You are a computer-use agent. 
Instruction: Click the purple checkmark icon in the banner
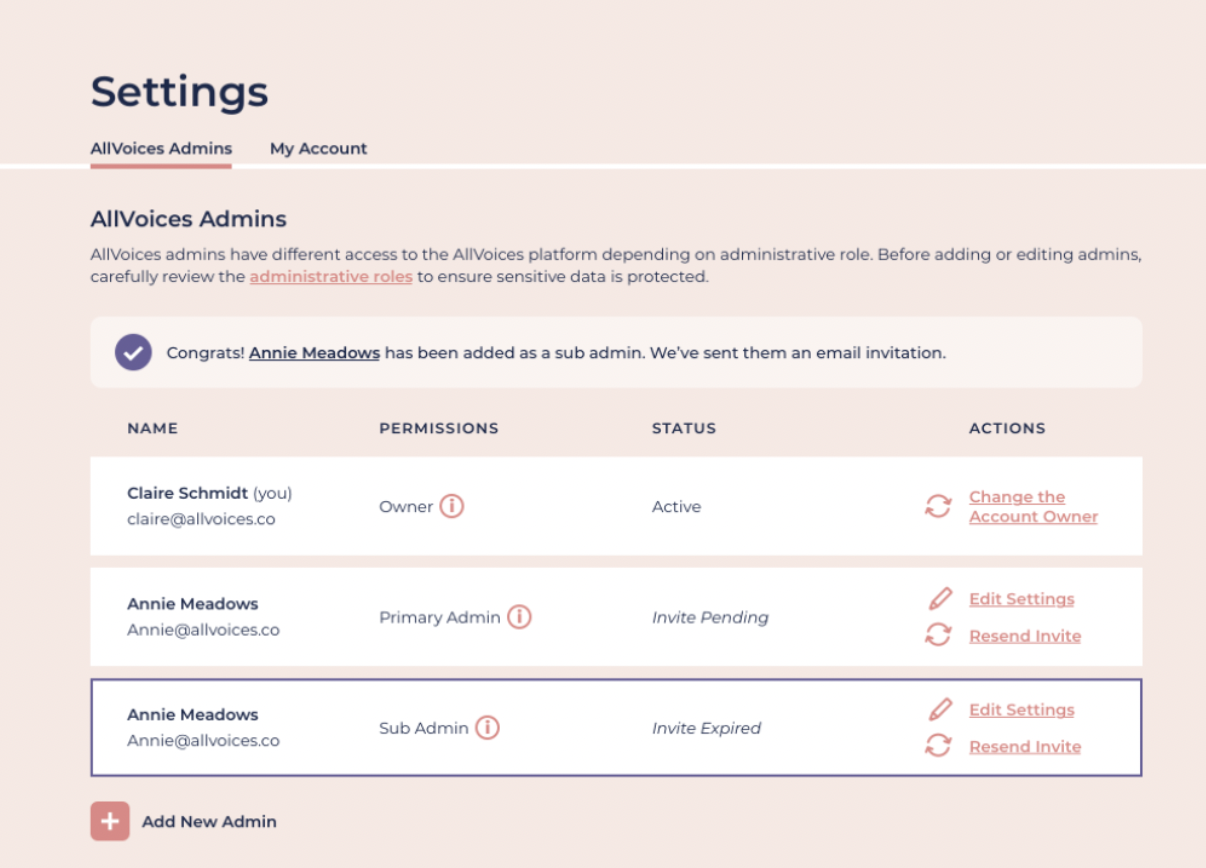coord(133,352)
